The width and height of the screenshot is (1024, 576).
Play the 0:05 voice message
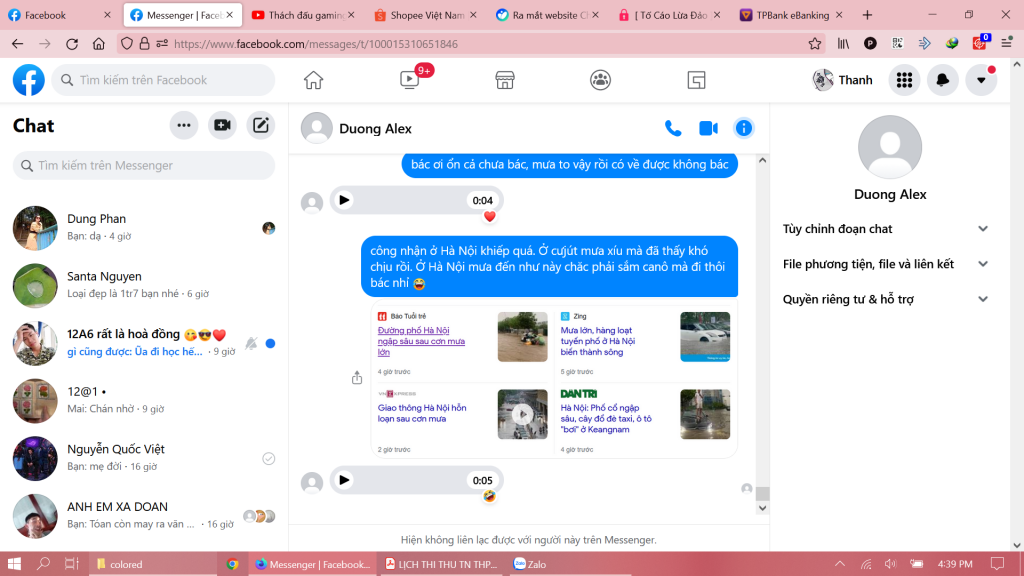344,480
